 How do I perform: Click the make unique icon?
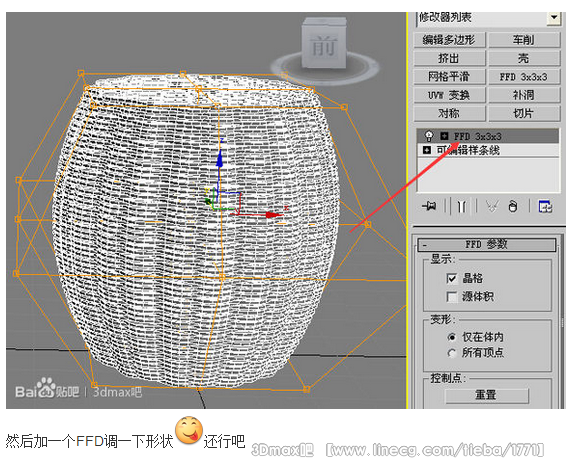pos(492,207)
